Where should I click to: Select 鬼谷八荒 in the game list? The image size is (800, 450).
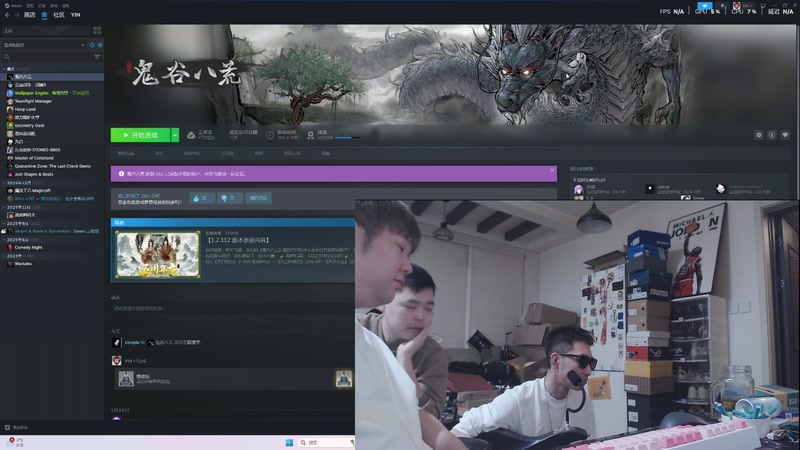(52, 77)
